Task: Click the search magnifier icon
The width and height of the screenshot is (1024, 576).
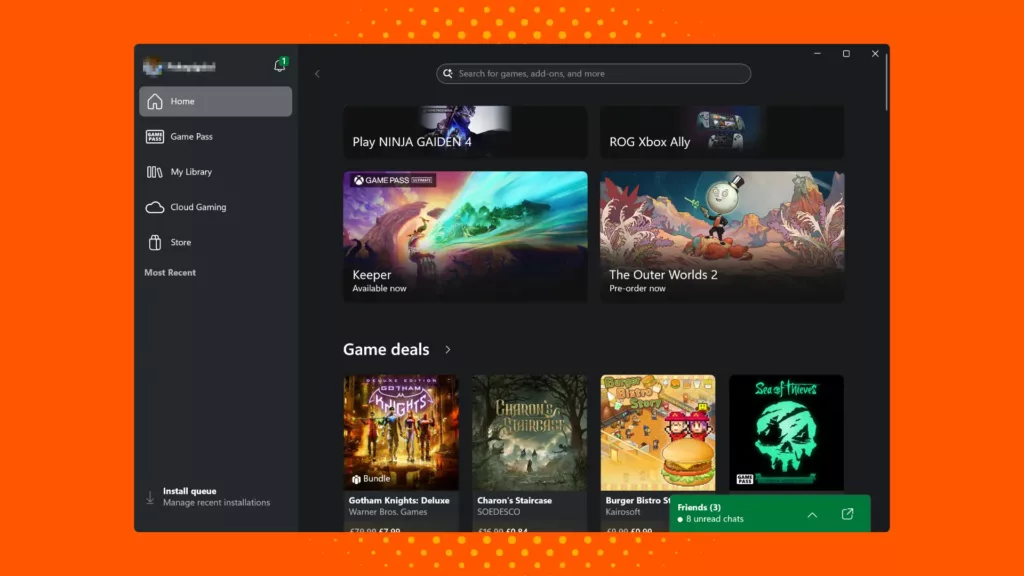Action: pyautogui.click(x=447, y=73)
